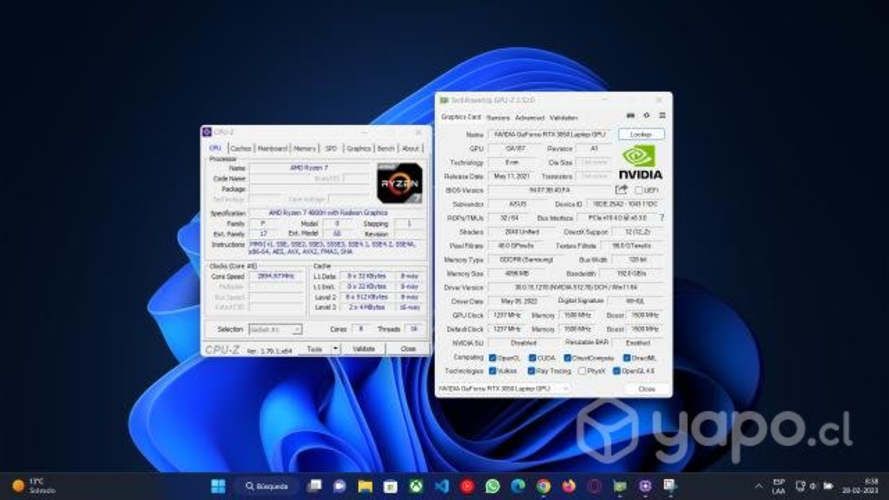Toggle the PhysX checkbox
This screenshot has width=889, height=500.
(582, 371)
